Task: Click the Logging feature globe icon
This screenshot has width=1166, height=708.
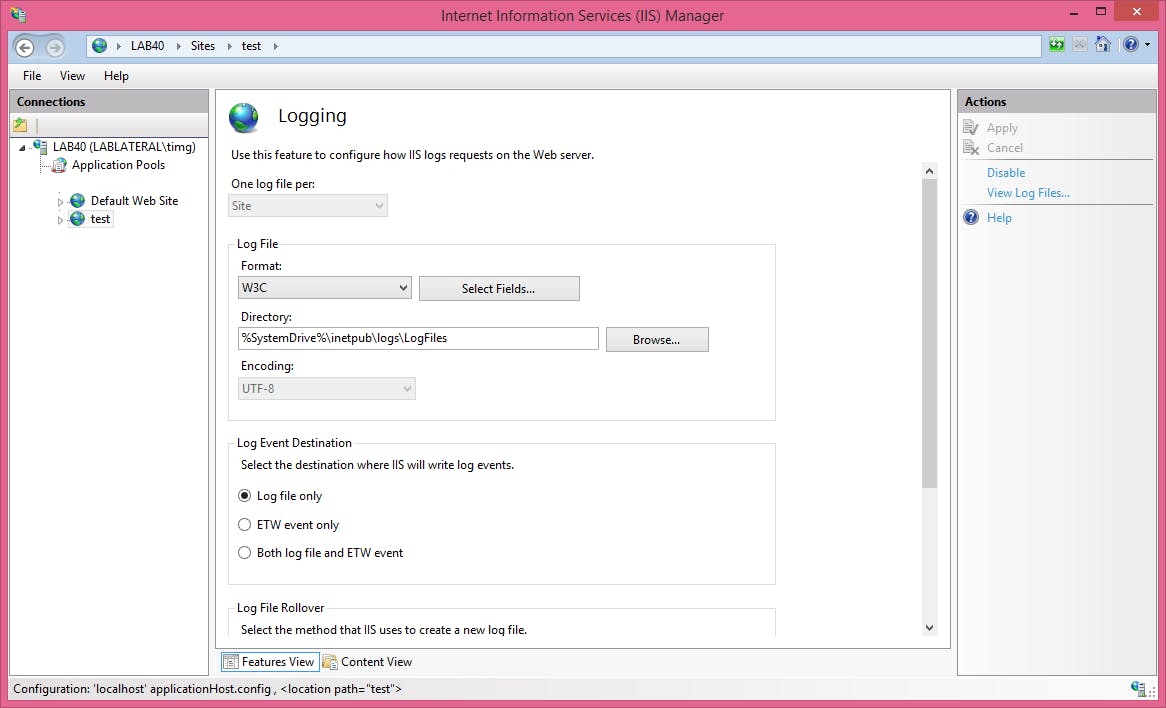Action: click(244, 118)
